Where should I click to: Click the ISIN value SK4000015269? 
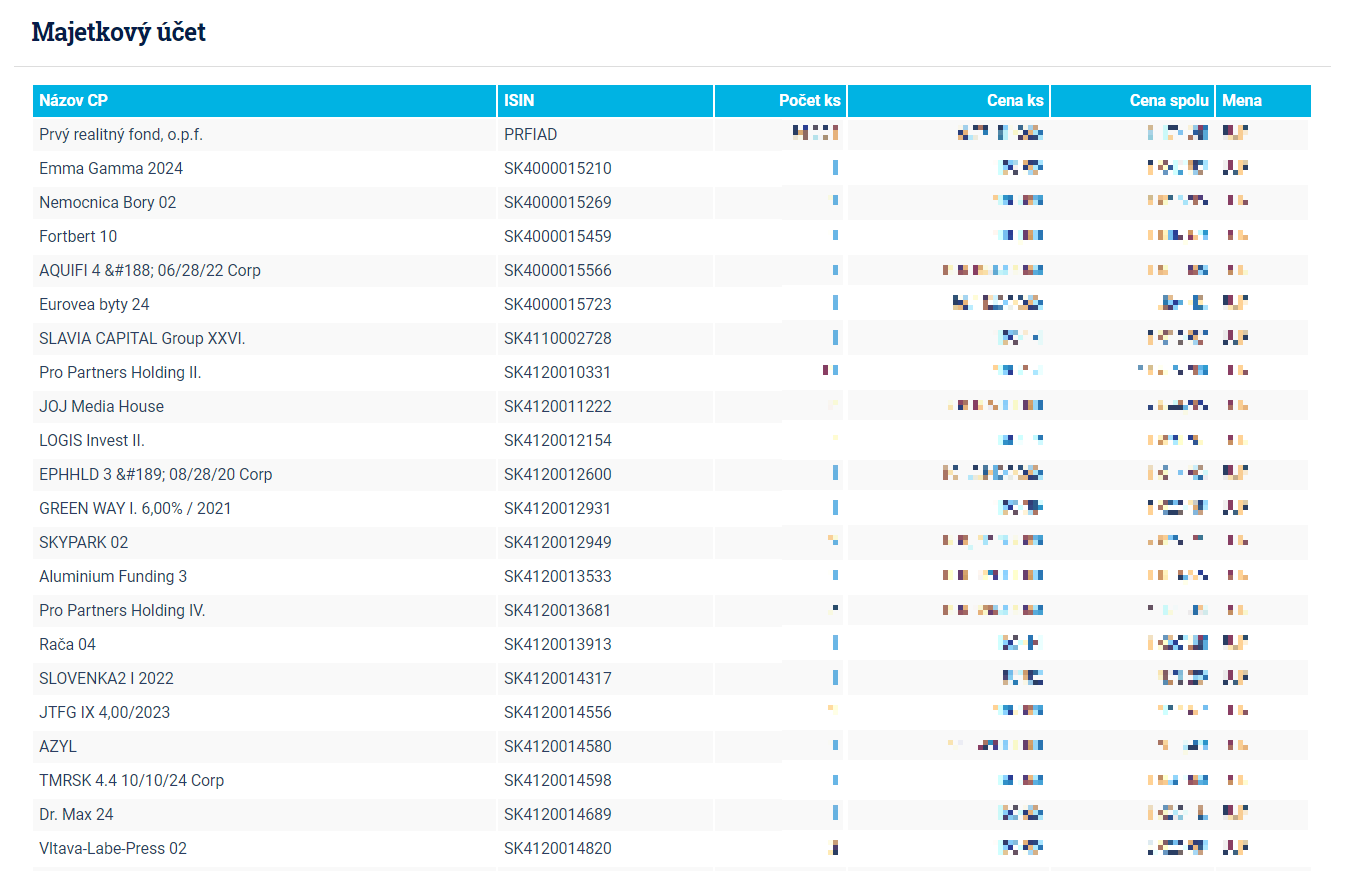pos(558,202)
